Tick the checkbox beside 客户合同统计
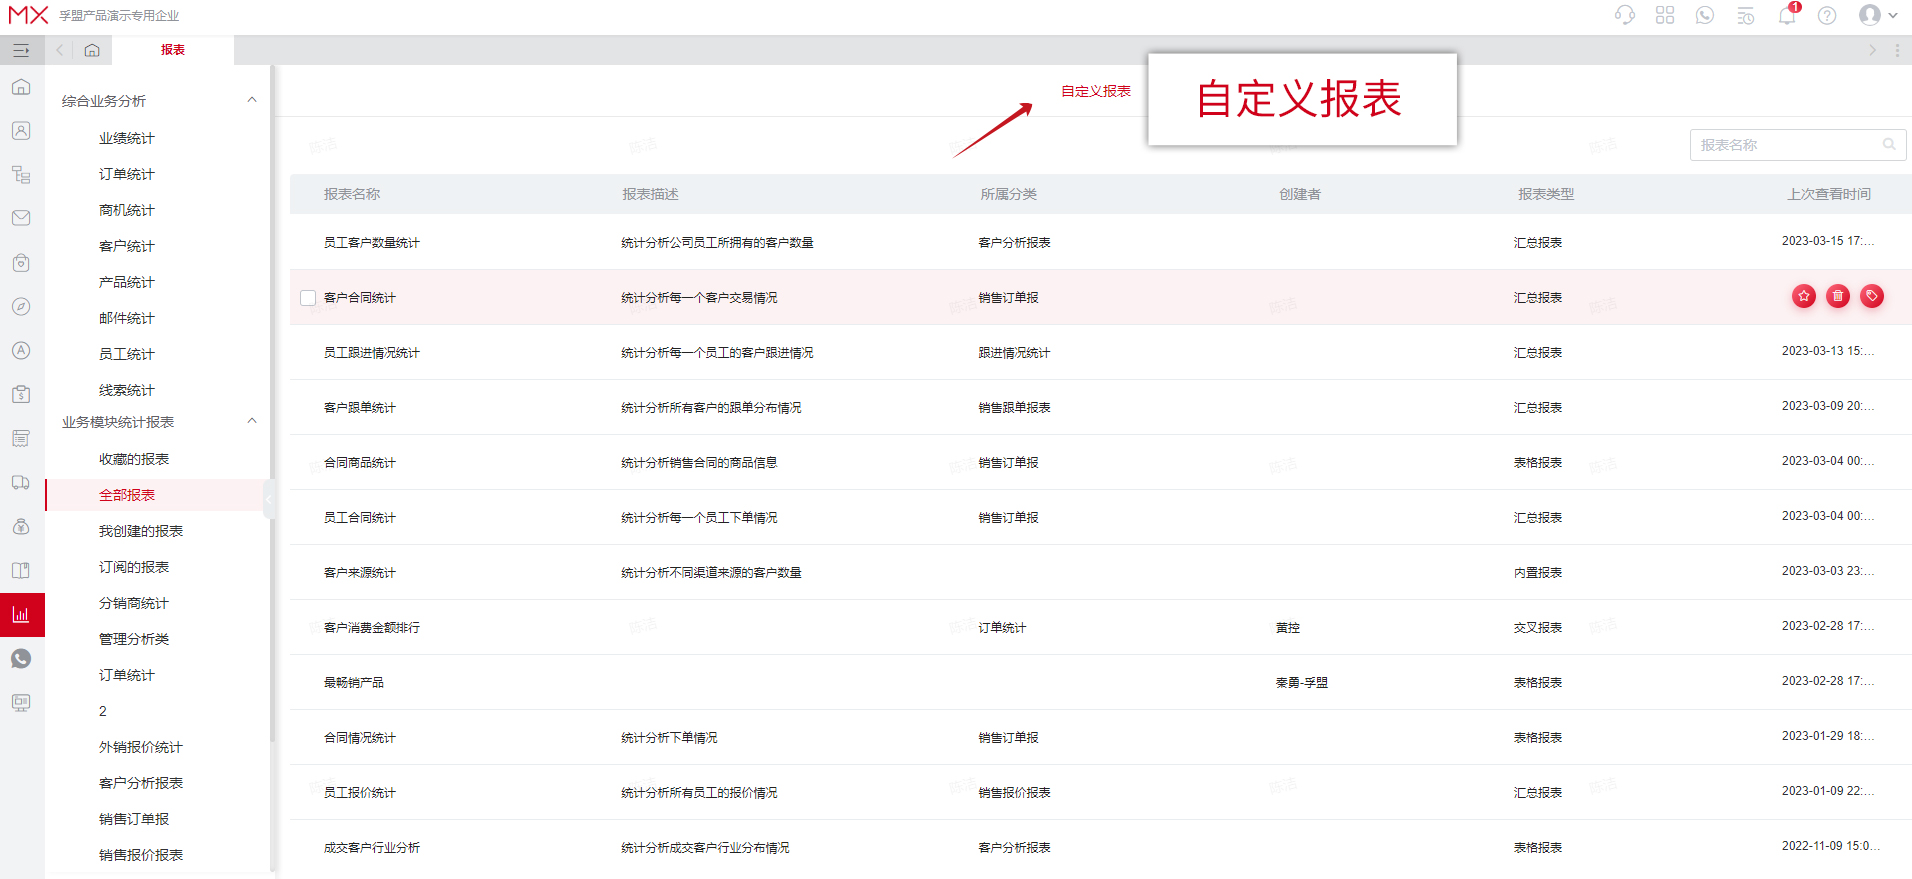 (x=308, y=298)
